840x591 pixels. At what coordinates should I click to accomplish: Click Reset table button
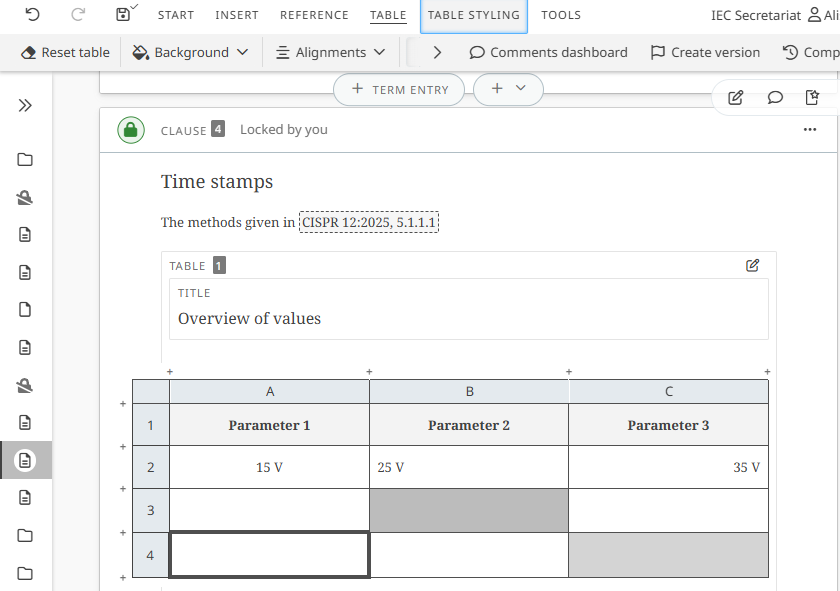click(x=65, y=53)
